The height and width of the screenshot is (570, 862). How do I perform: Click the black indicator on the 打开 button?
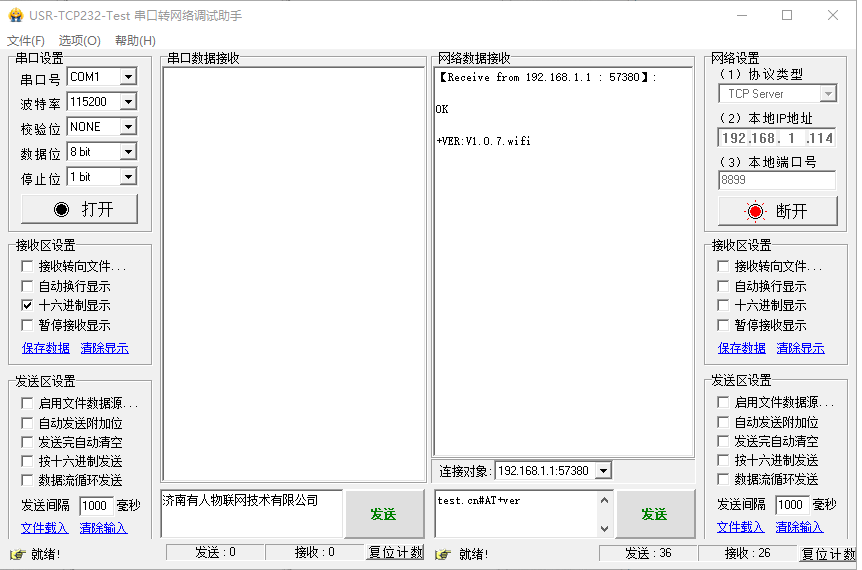coord(62,209)
